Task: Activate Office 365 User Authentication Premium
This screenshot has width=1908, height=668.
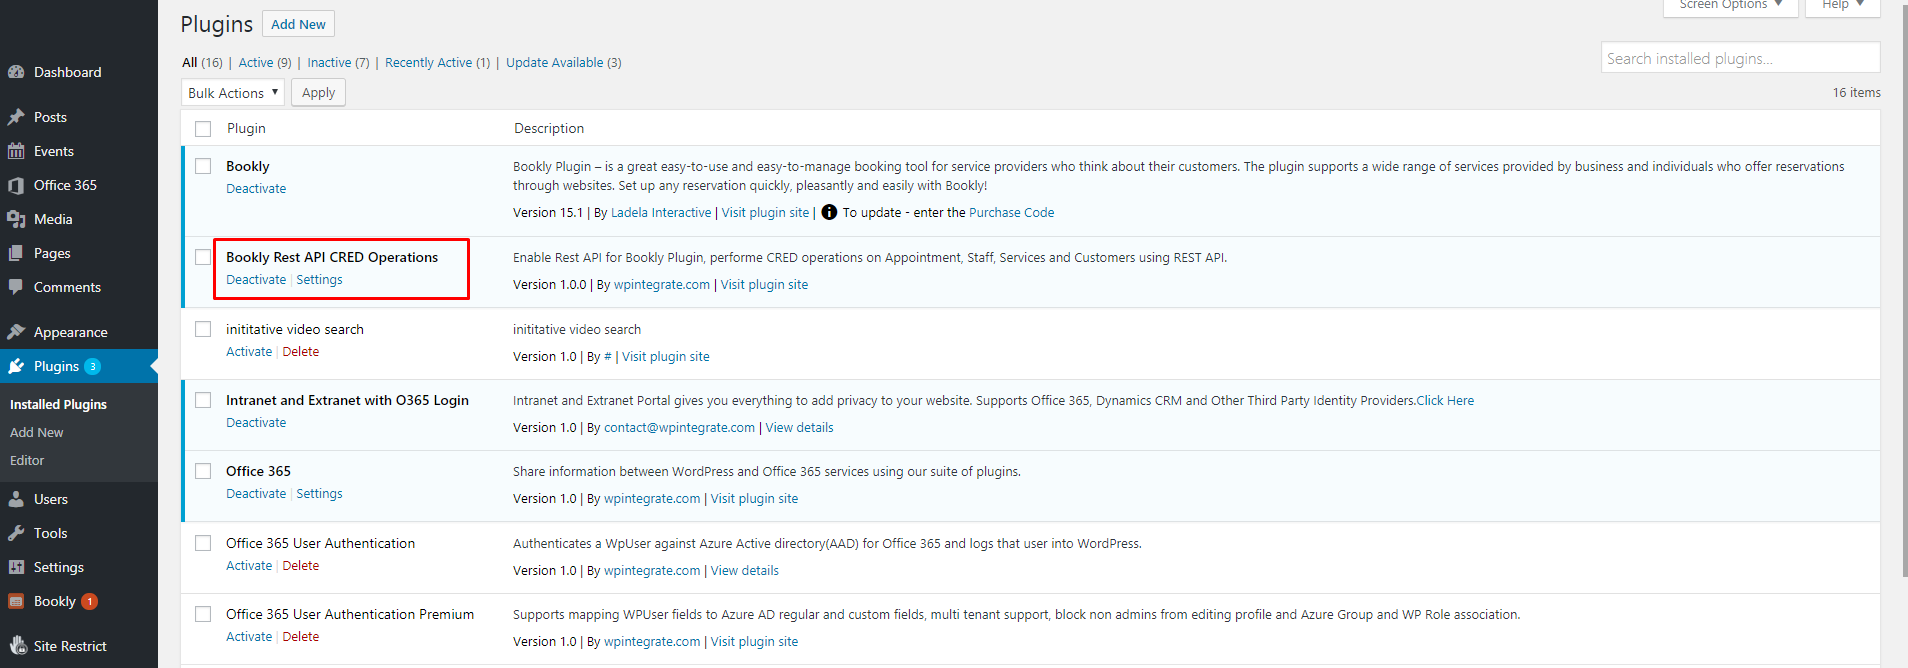Action: click(x=249, y=636)
